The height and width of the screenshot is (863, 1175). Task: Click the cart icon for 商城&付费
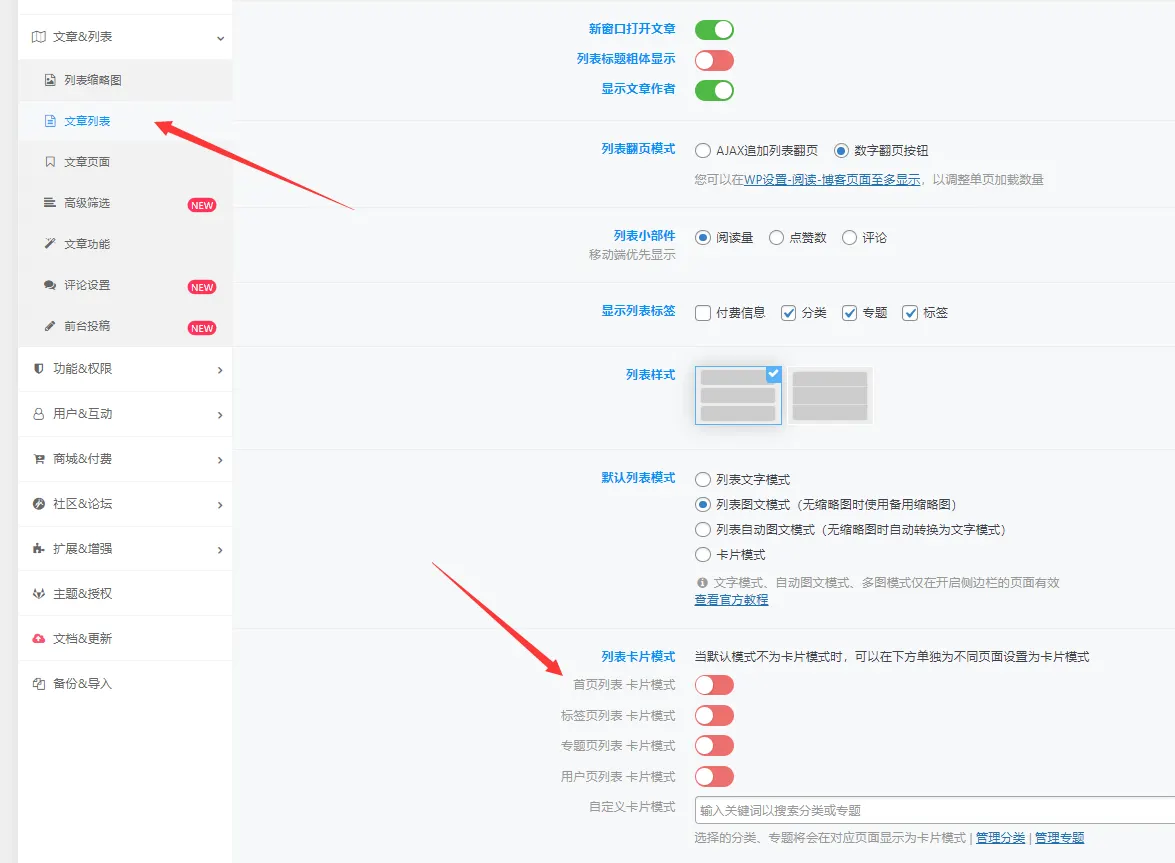click(x=39, y=458)
